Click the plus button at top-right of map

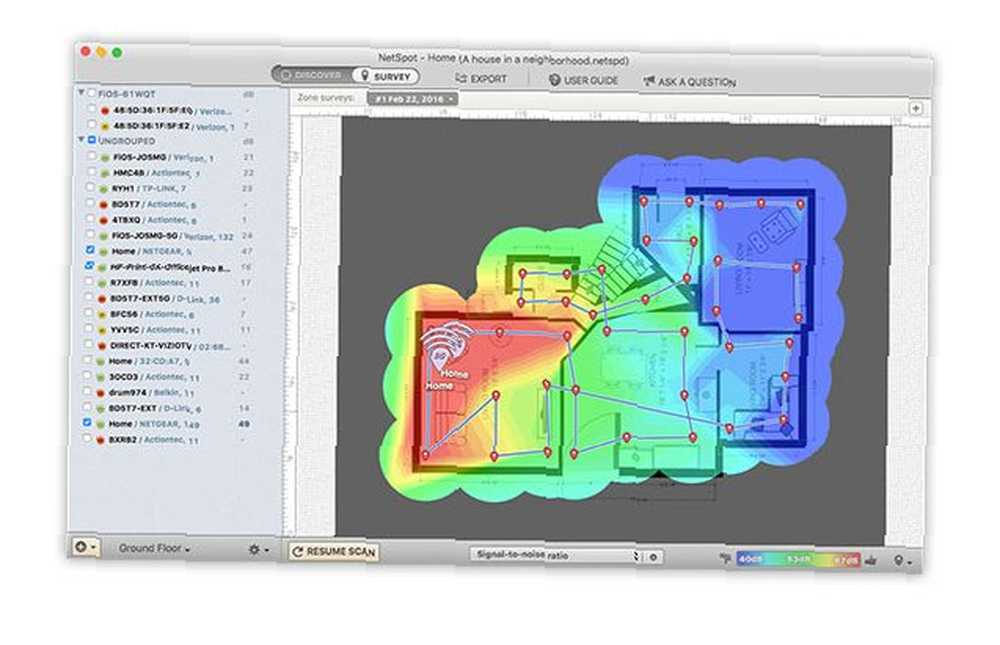click(915, 108)
